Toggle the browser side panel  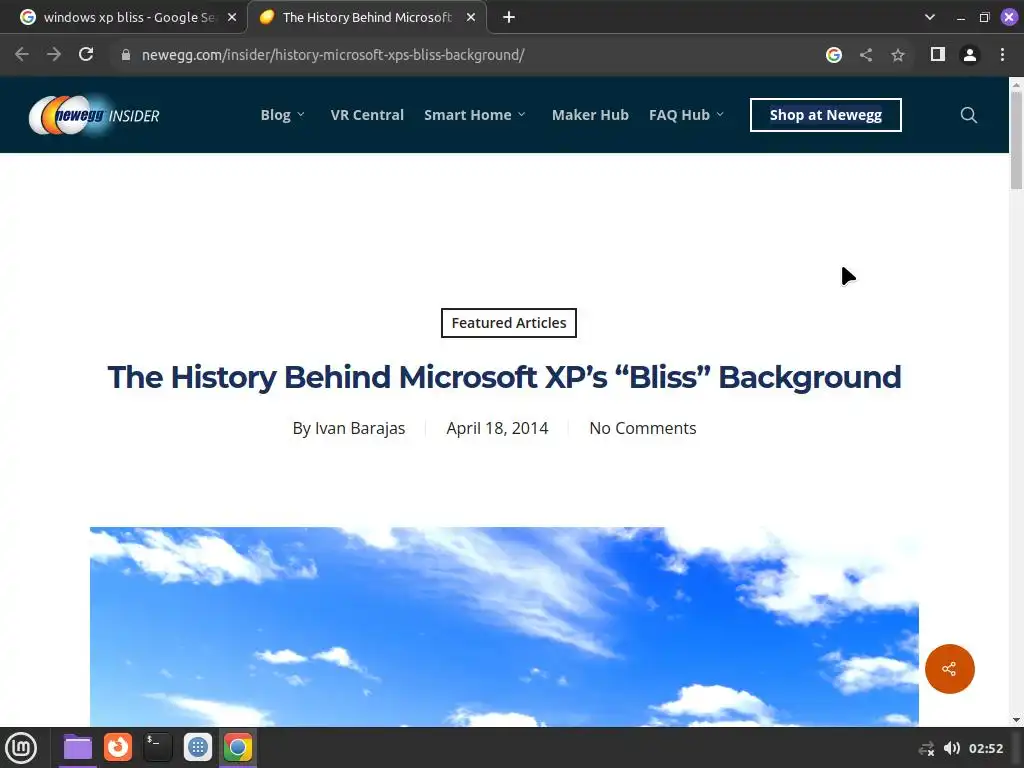[938, 55]
